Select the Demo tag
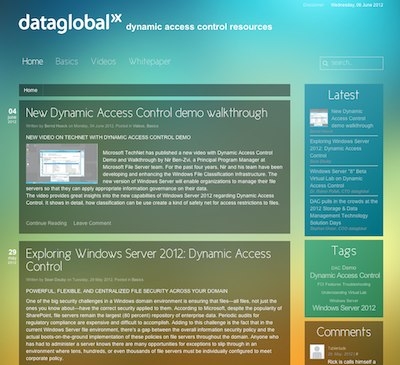This screenshot has width=400, height=365. tap(349, 268)
